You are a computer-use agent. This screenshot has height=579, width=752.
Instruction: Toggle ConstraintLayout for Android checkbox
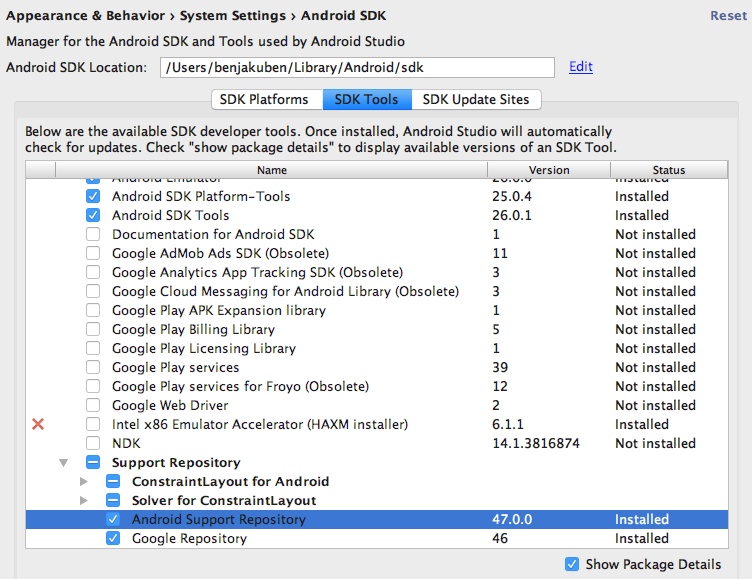point(113,481)
